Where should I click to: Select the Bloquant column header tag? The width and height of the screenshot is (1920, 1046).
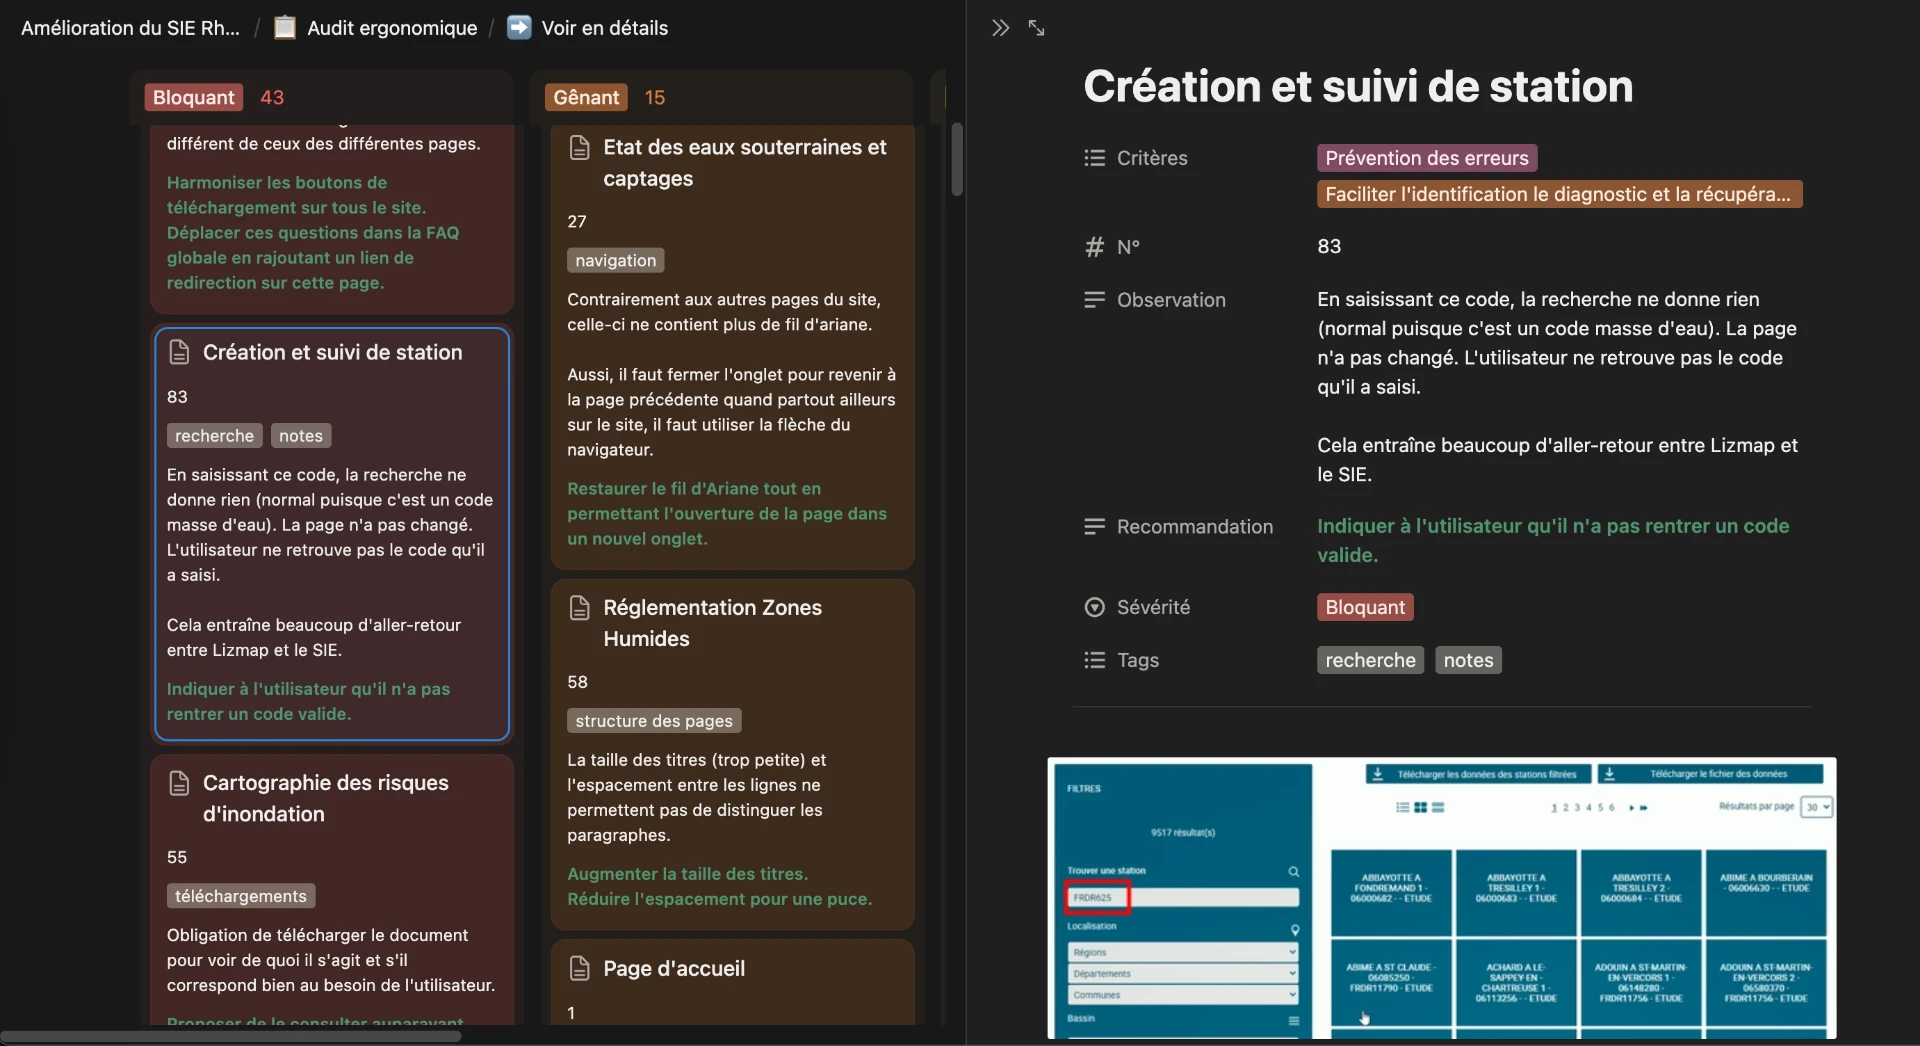click(194, 97)
